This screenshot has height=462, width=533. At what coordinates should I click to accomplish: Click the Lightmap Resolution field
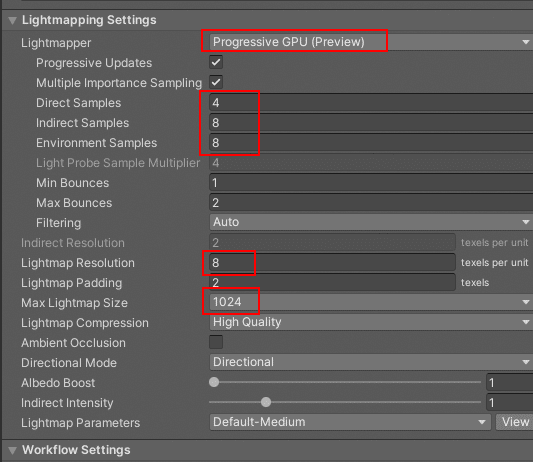click(332, 262)
